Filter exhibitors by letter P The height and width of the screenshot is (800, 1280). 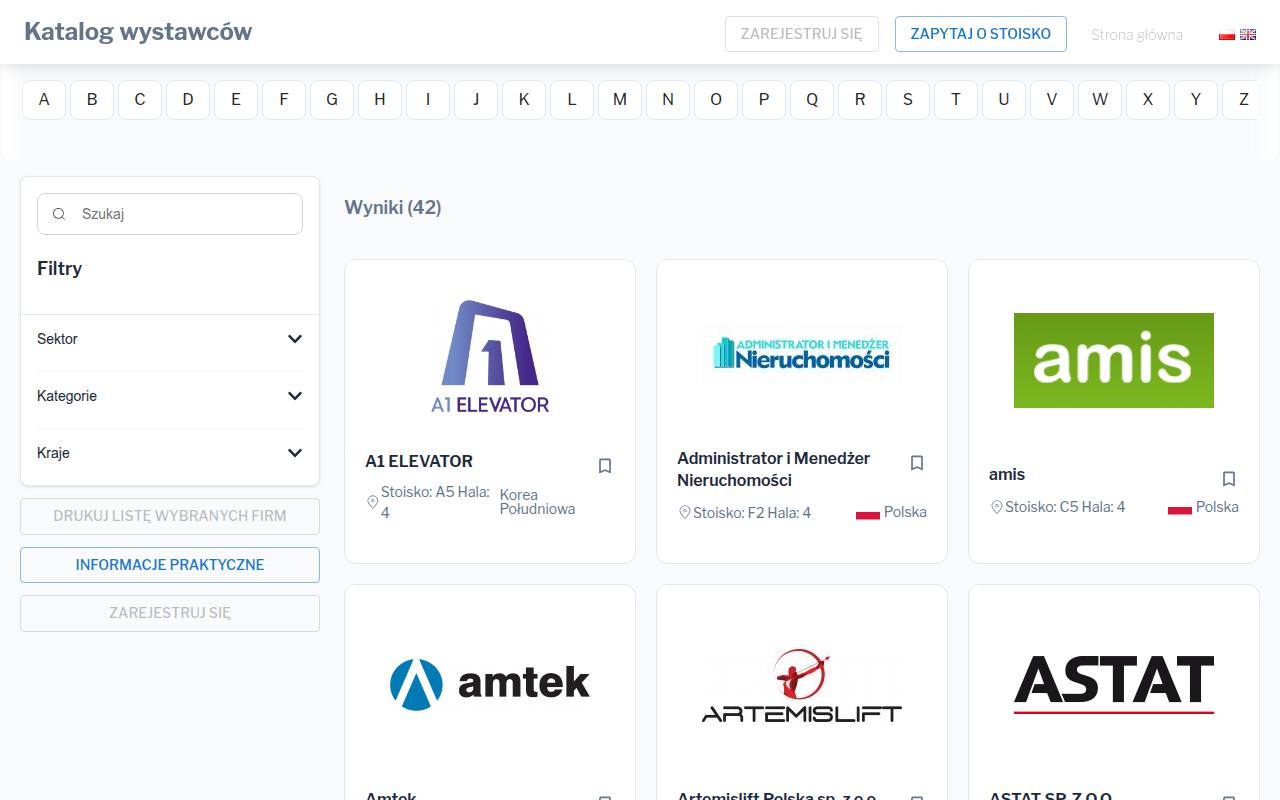coord(764,100)
